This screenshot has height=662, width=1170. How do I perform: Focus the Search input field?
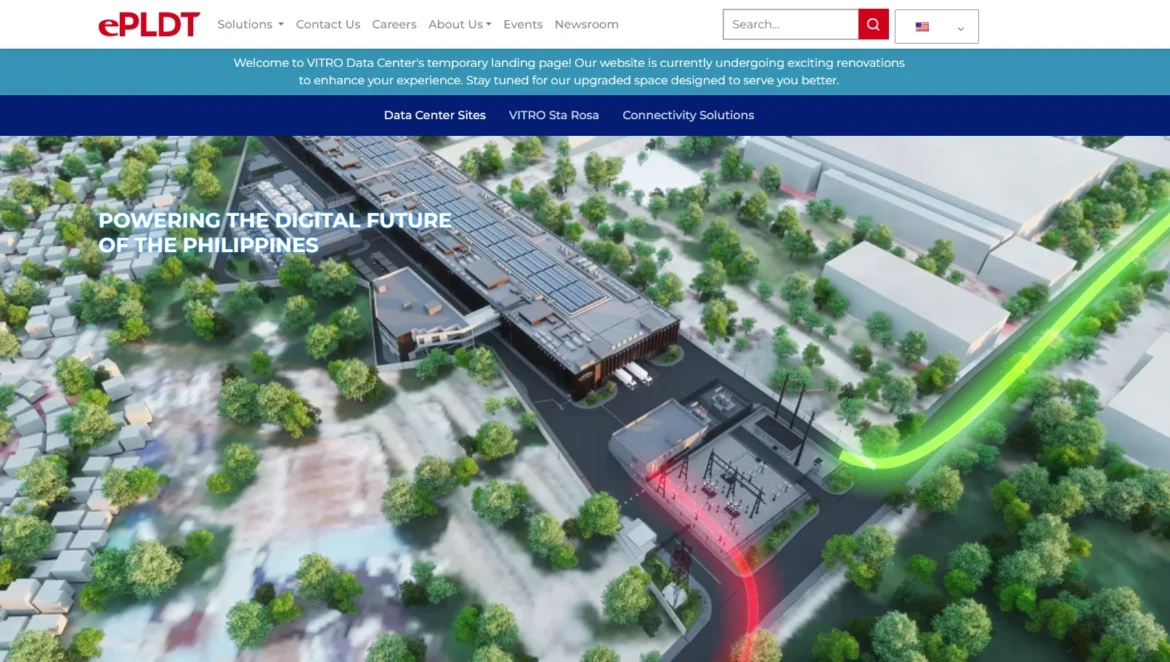(x=790, y=24)
